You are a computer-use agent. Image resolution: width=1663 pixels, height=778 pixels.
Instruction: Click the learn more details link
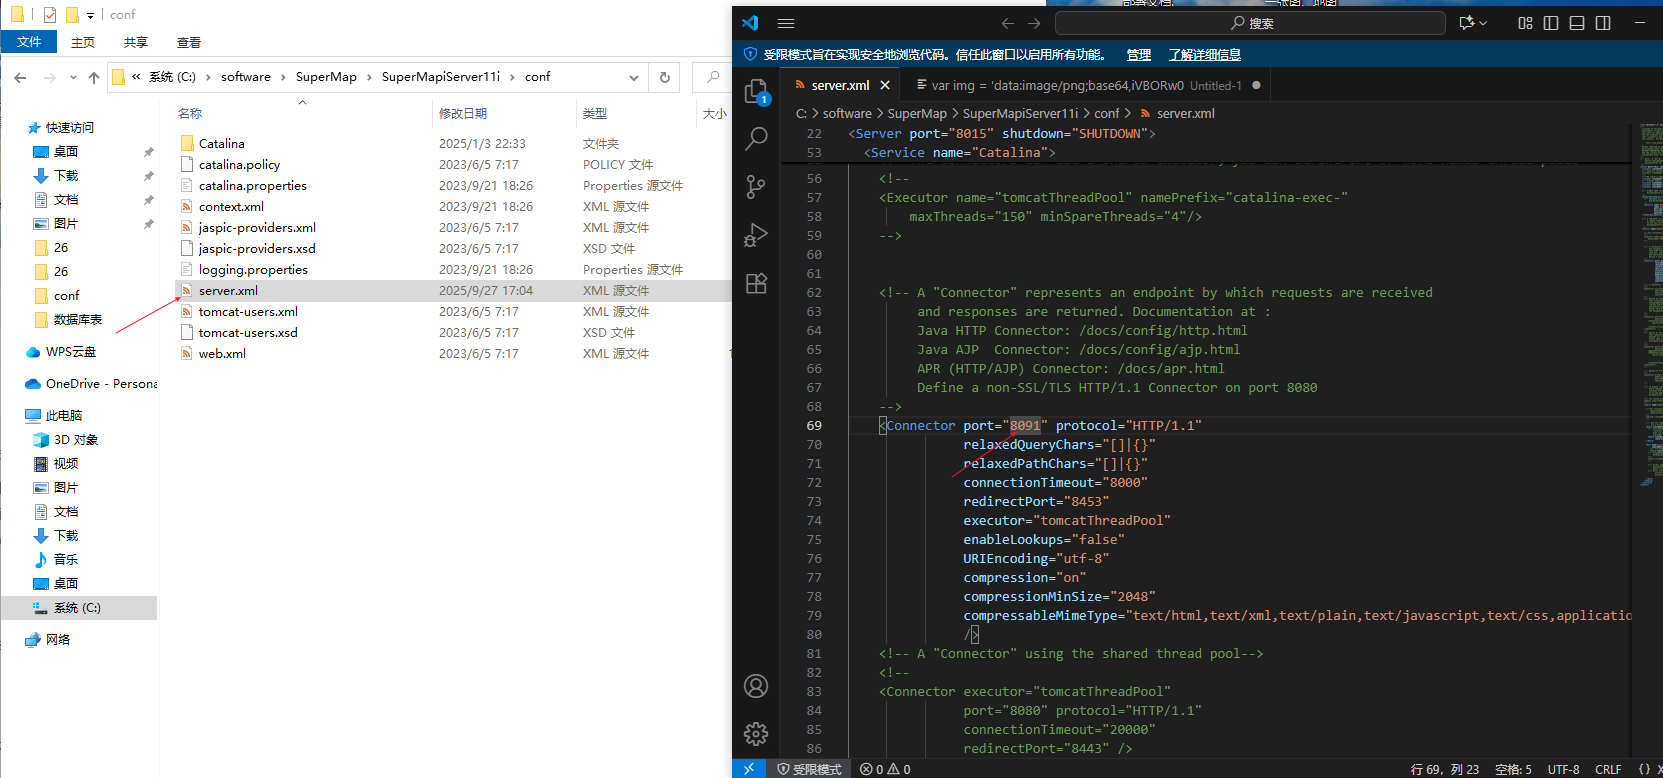[x=1205, y=55]
